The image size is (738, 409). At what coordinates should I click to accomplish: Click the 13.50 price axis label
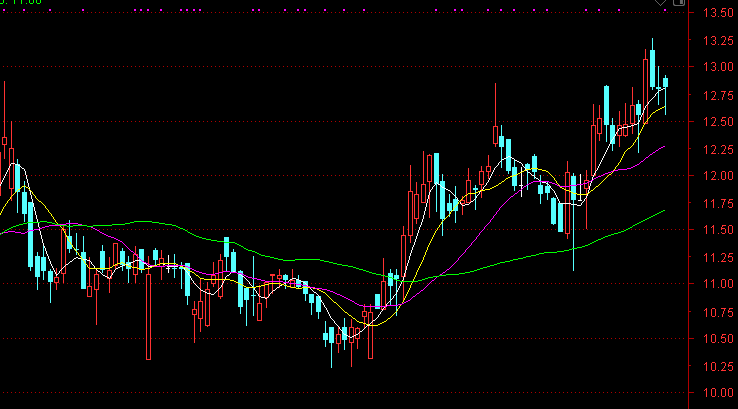point(718,13)
